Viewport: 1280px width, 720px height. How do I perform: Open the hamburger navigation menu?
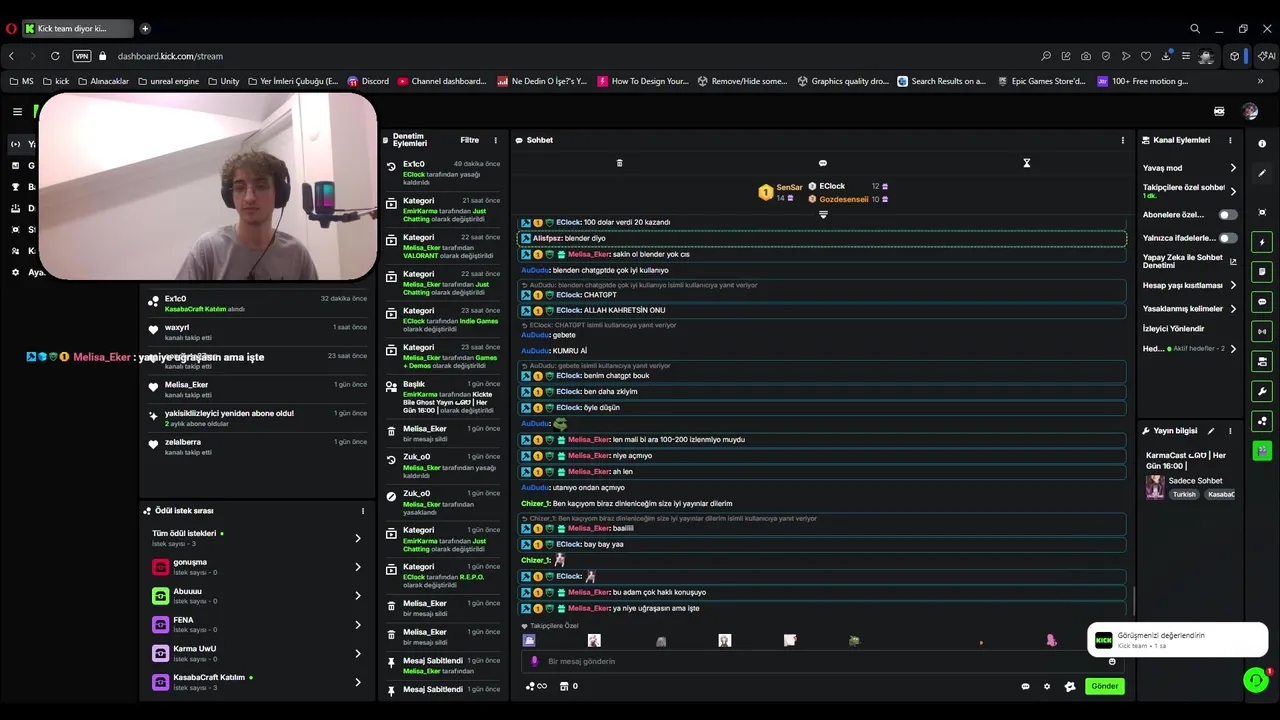17,112
